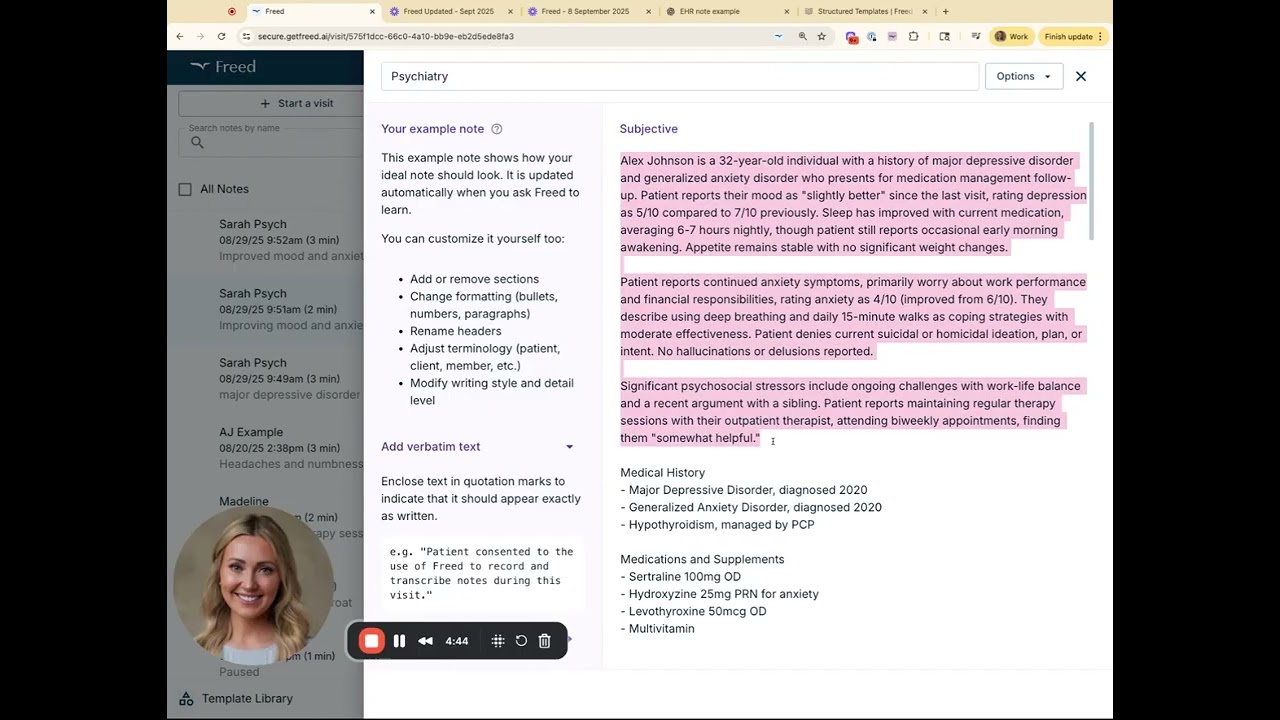Click the Multivitamin line
Screen dimensions: 1280x720
click(657, 629)
